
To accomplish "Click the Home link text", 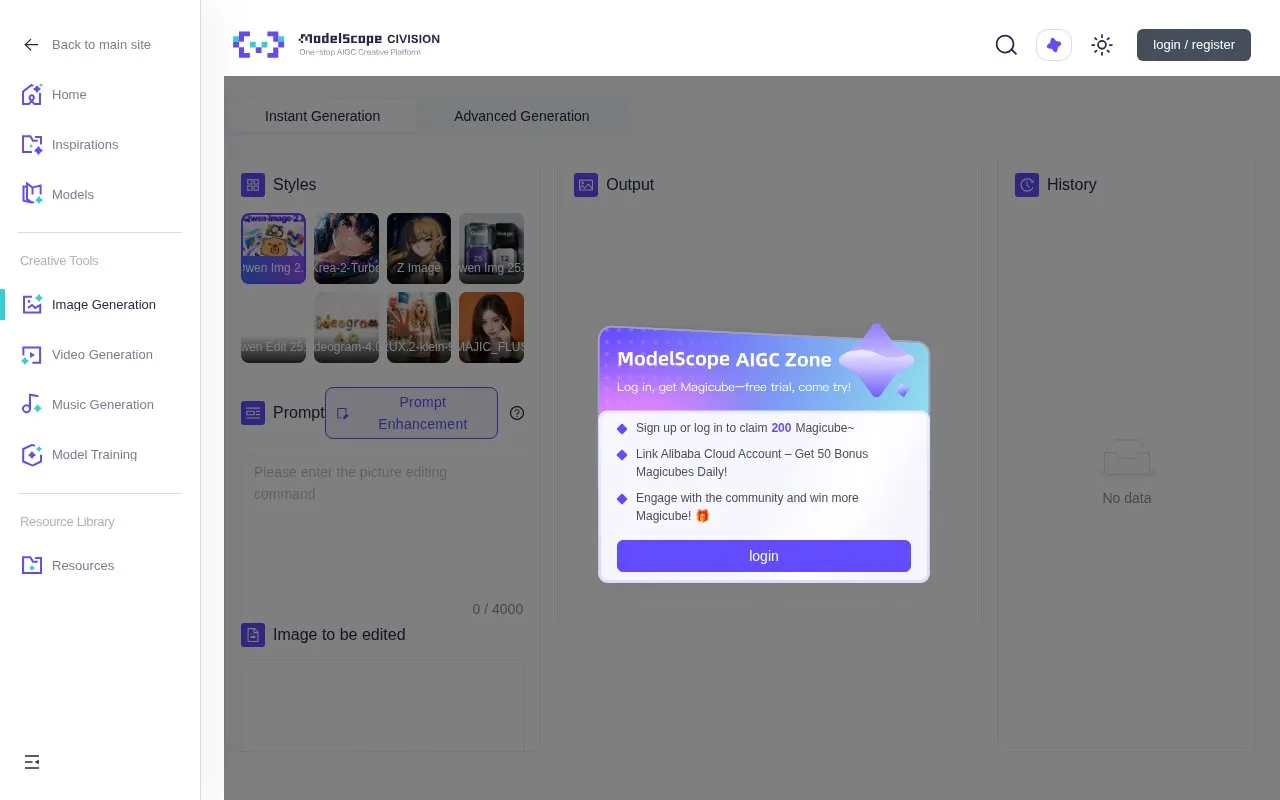I will [69, 95].
